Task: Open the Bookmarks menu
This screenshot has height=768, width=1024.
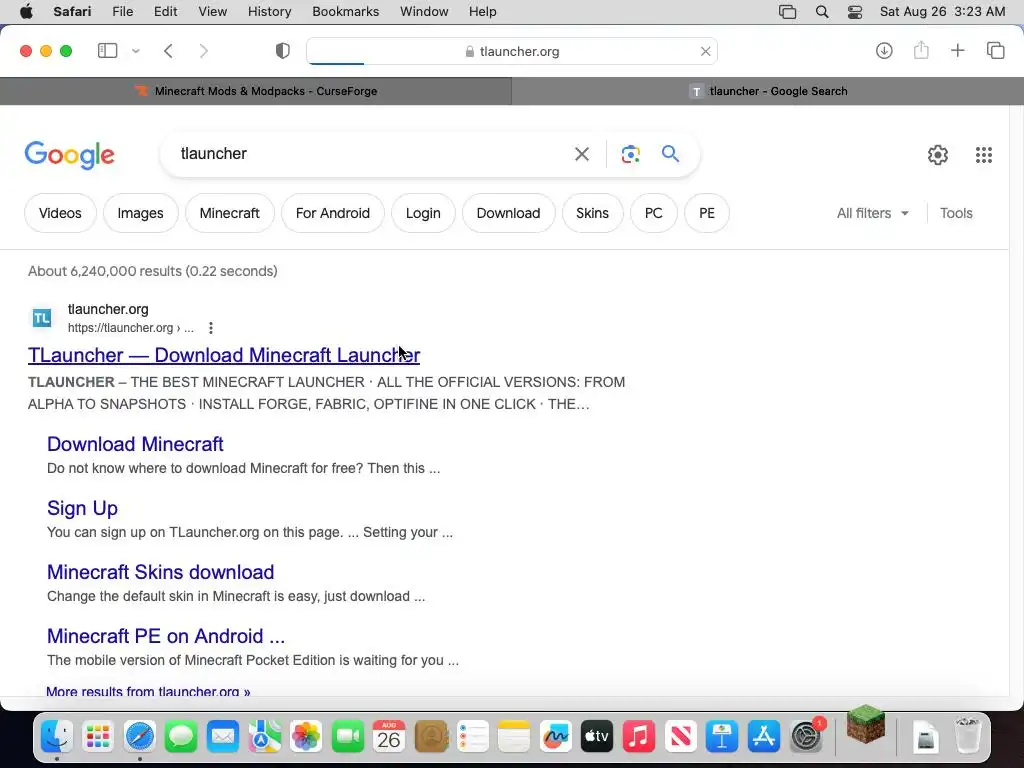Action: (x=345, y=12)
